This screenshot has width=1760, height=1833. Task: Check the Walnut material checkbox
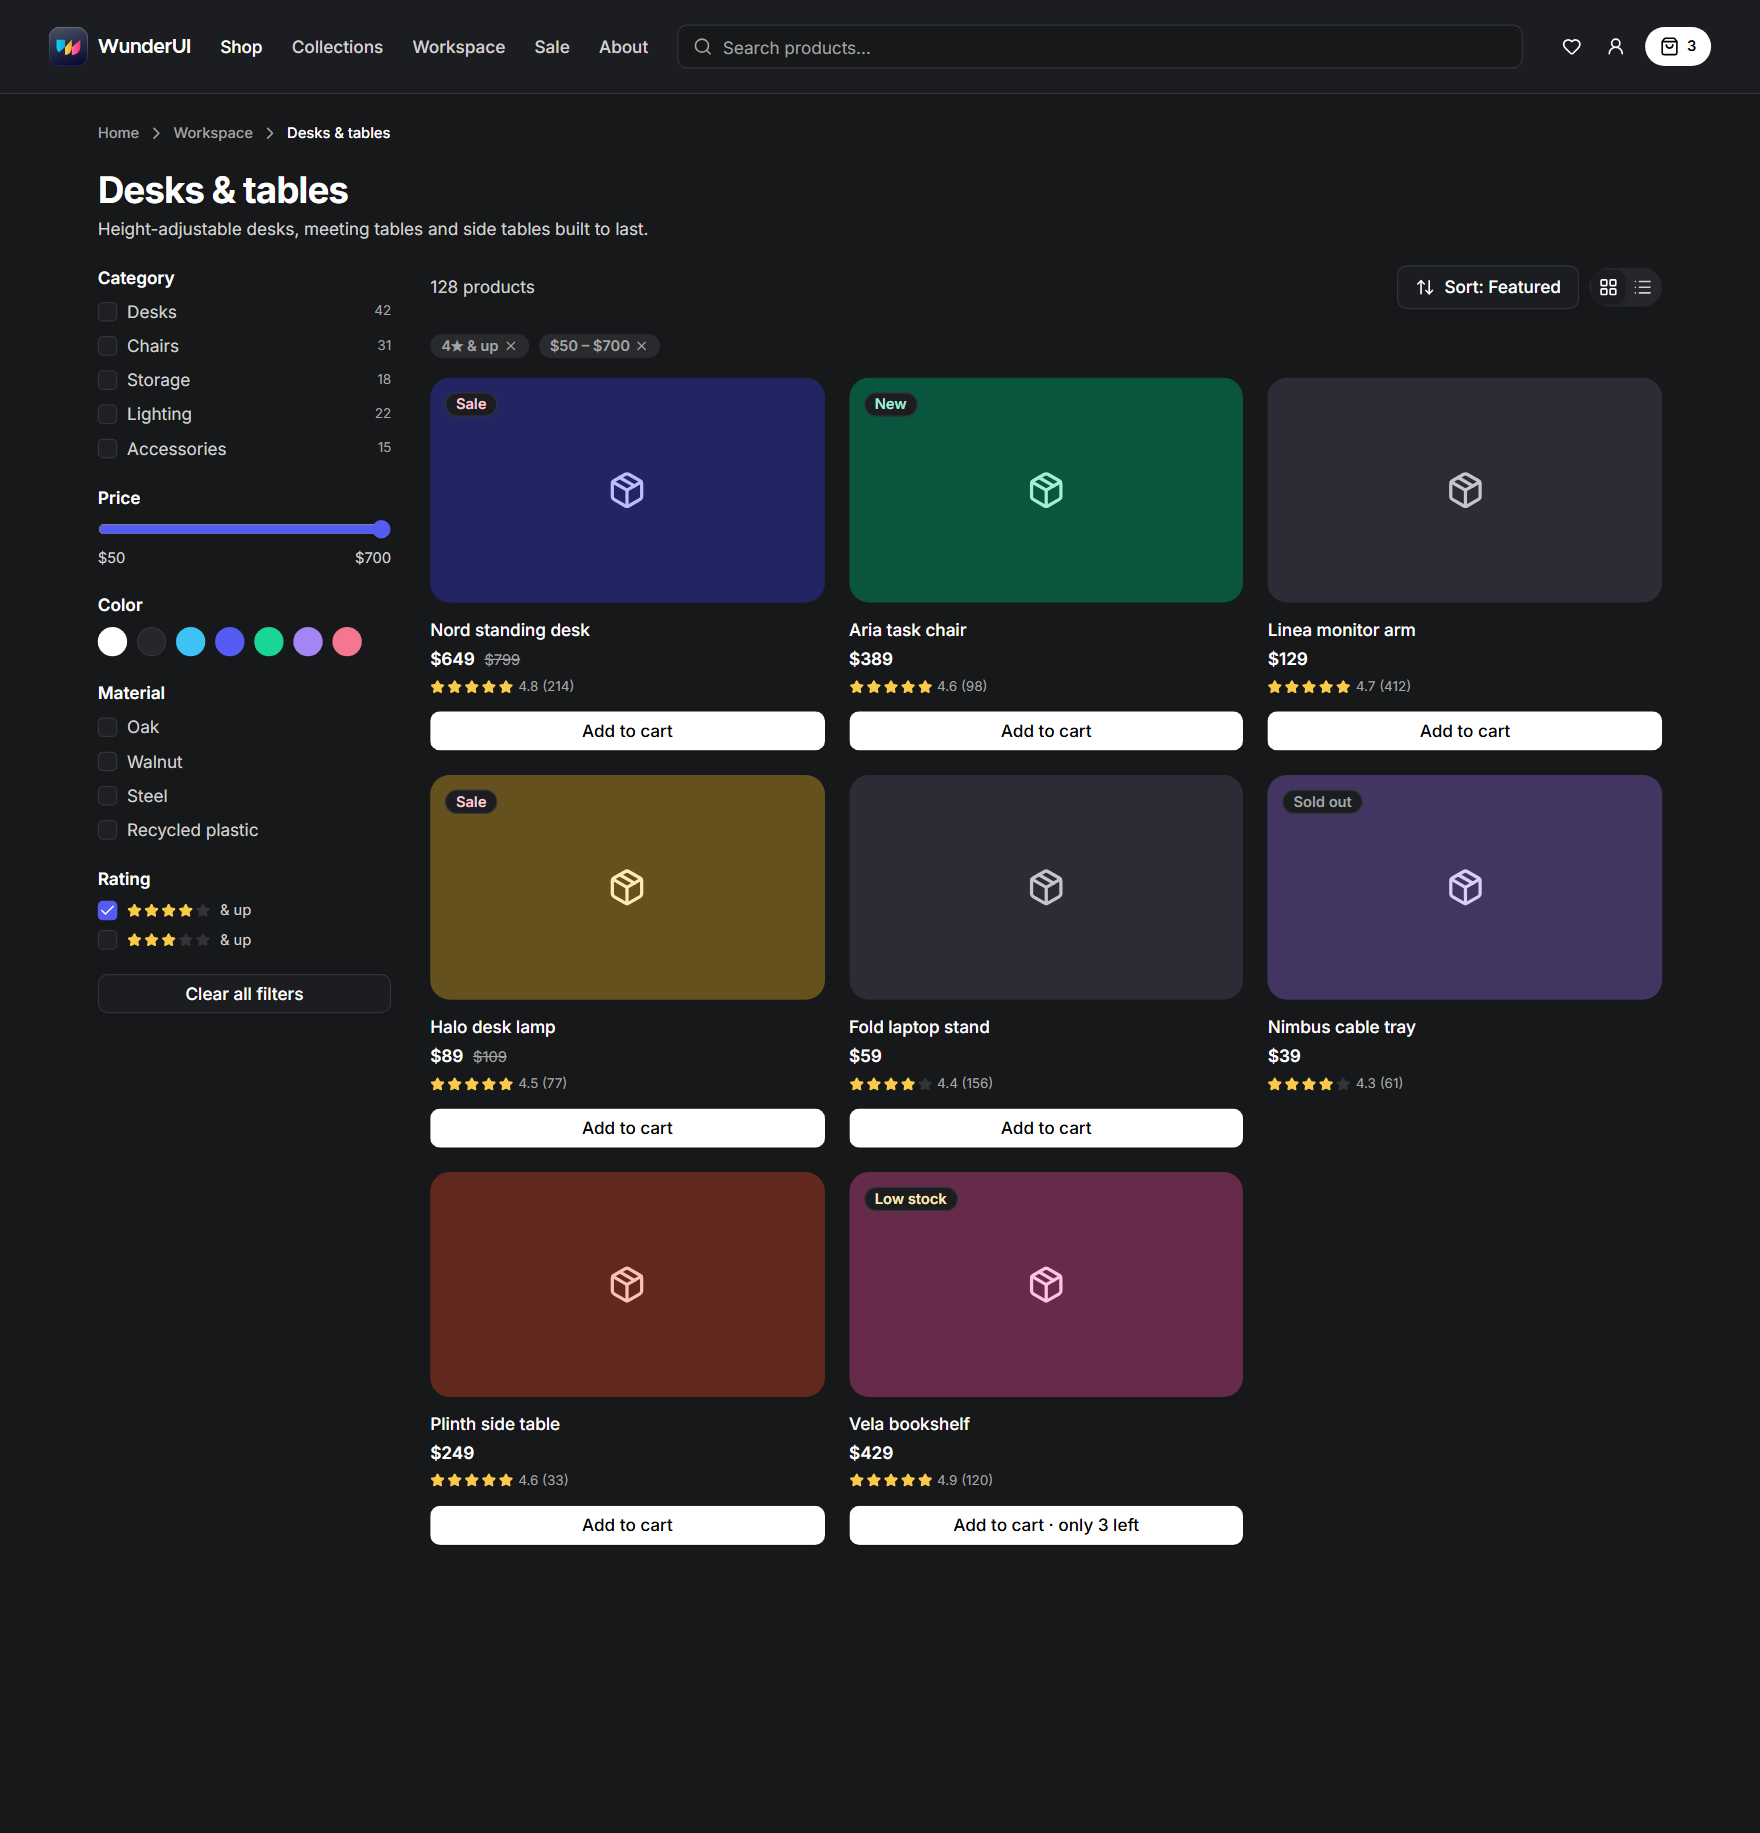108,762
